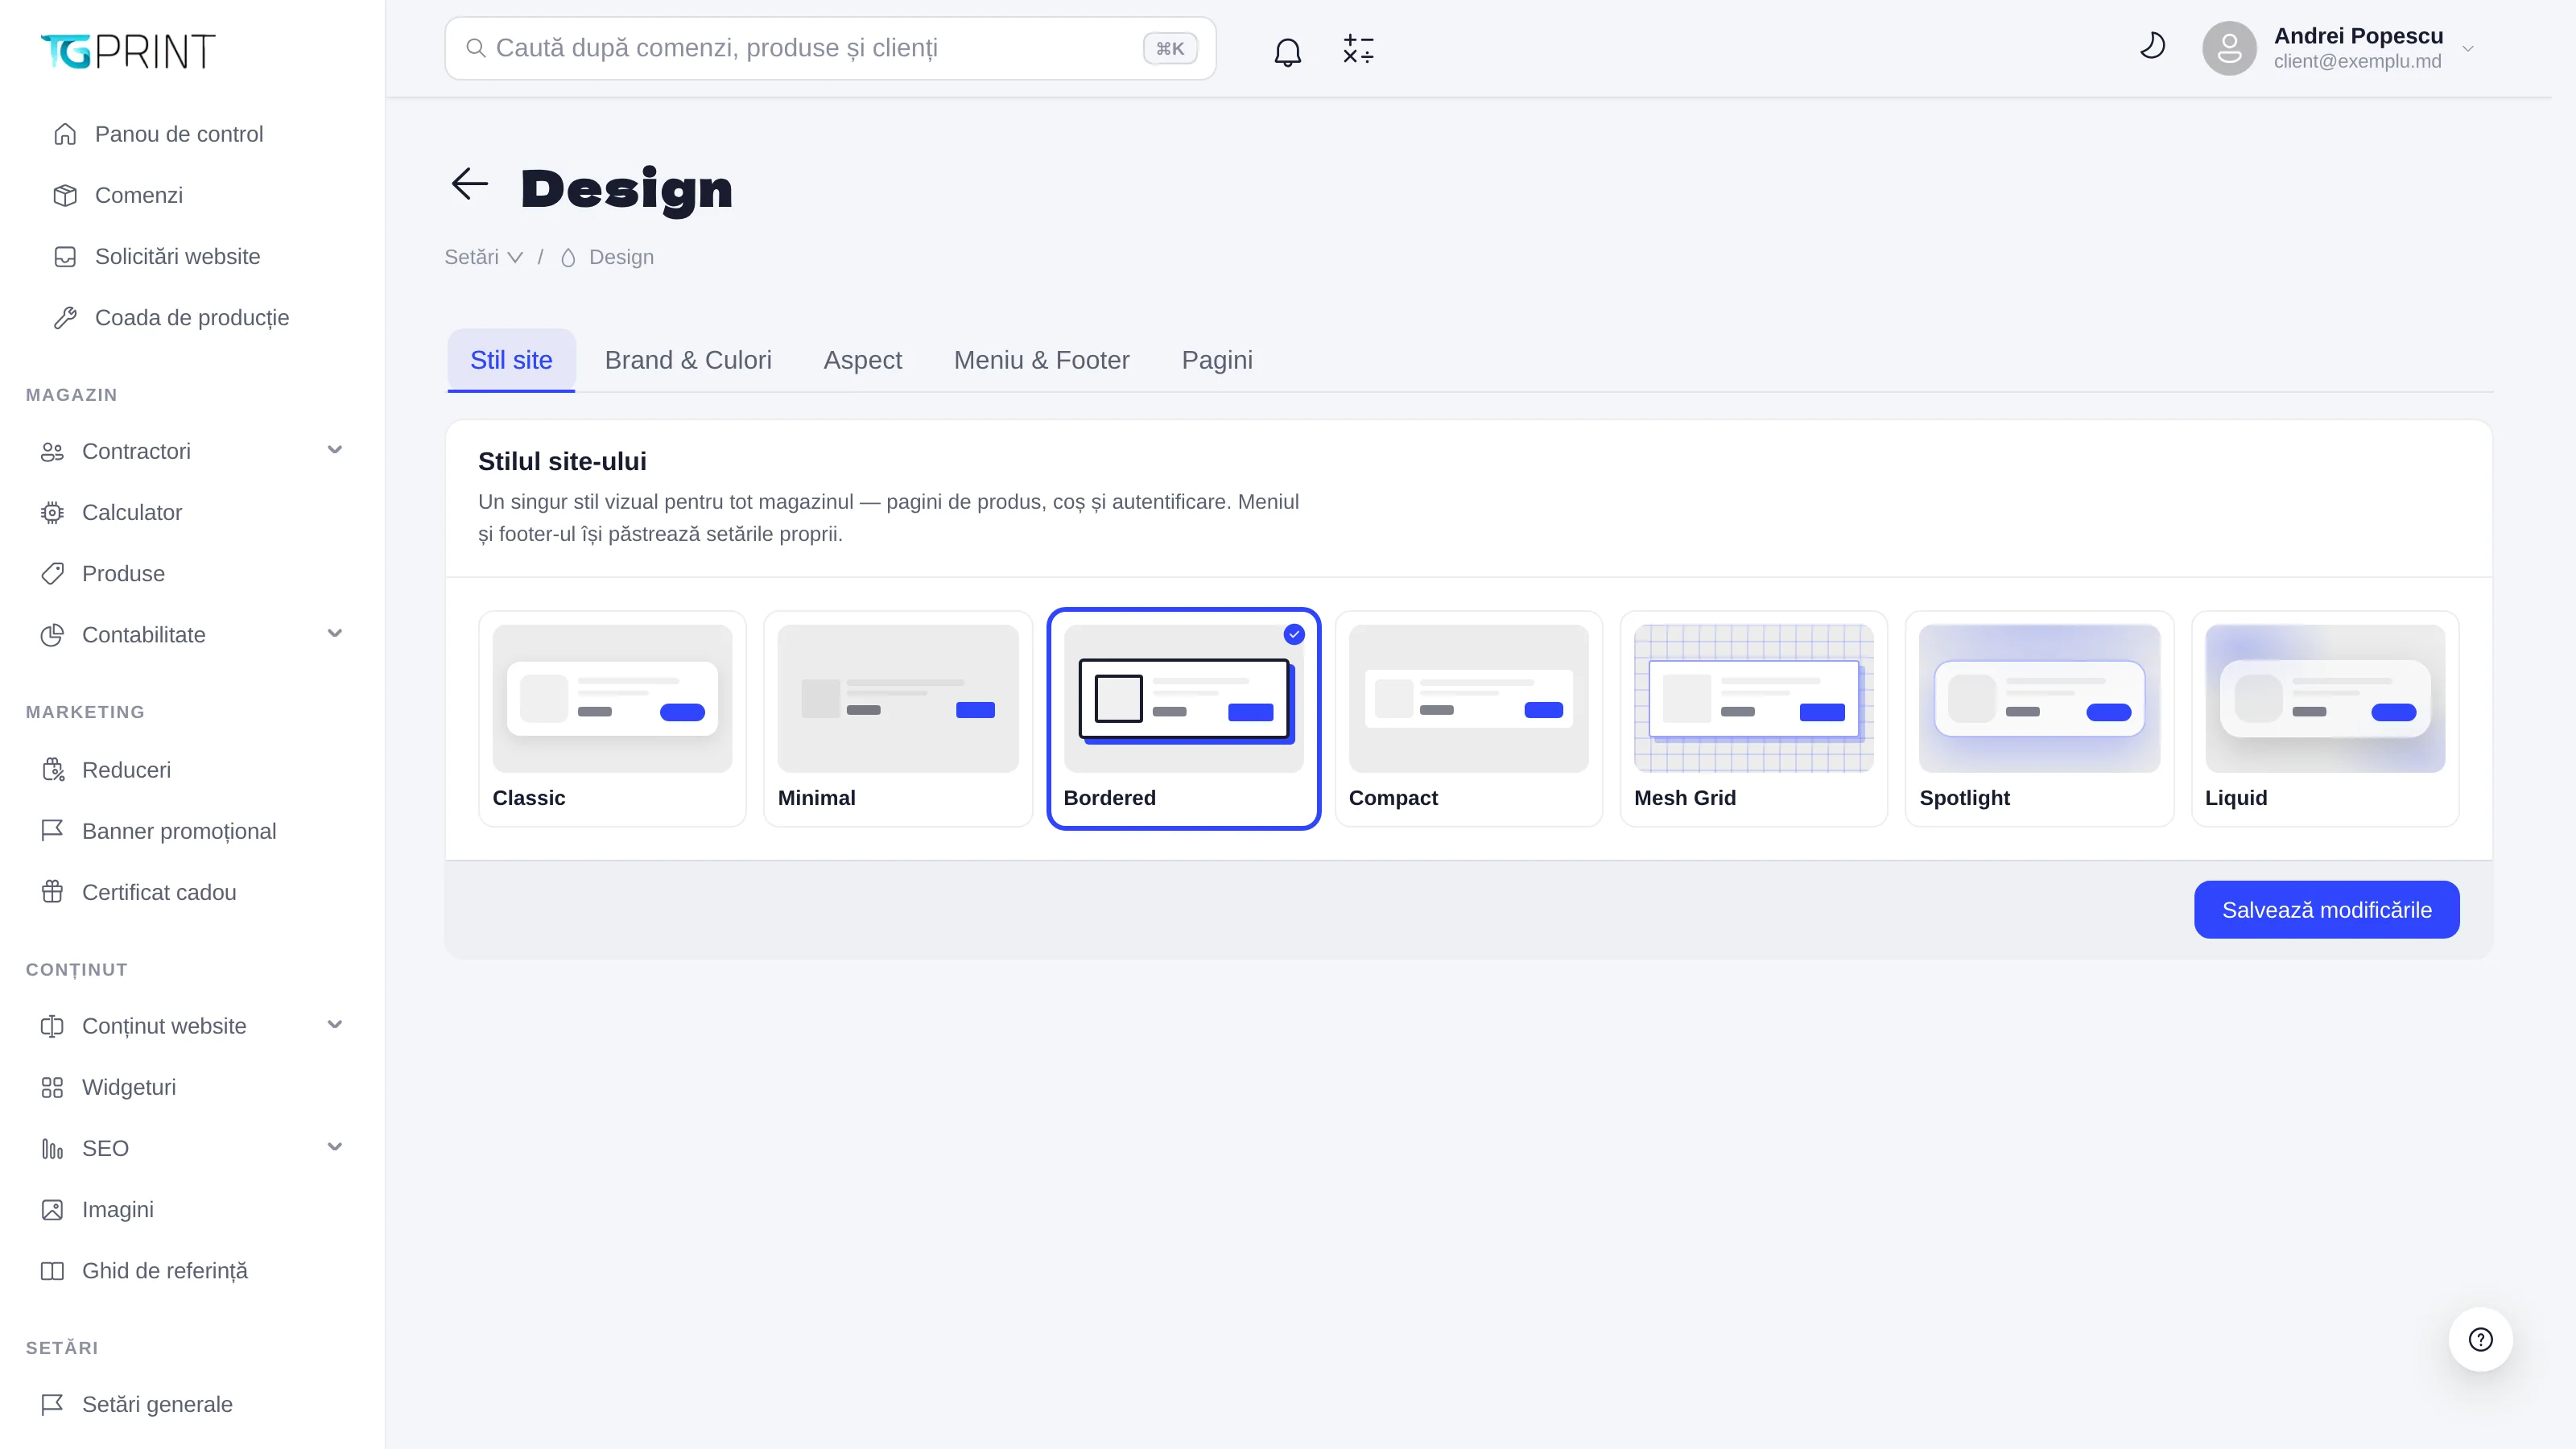
Task: Focus the search orders, products, clients field
Action: 830,48
